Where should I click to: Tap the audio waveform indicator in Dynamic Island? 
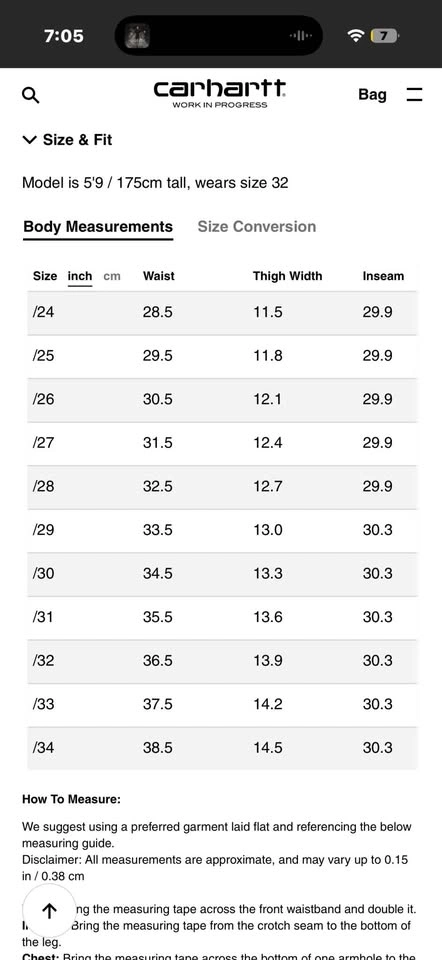301,36
